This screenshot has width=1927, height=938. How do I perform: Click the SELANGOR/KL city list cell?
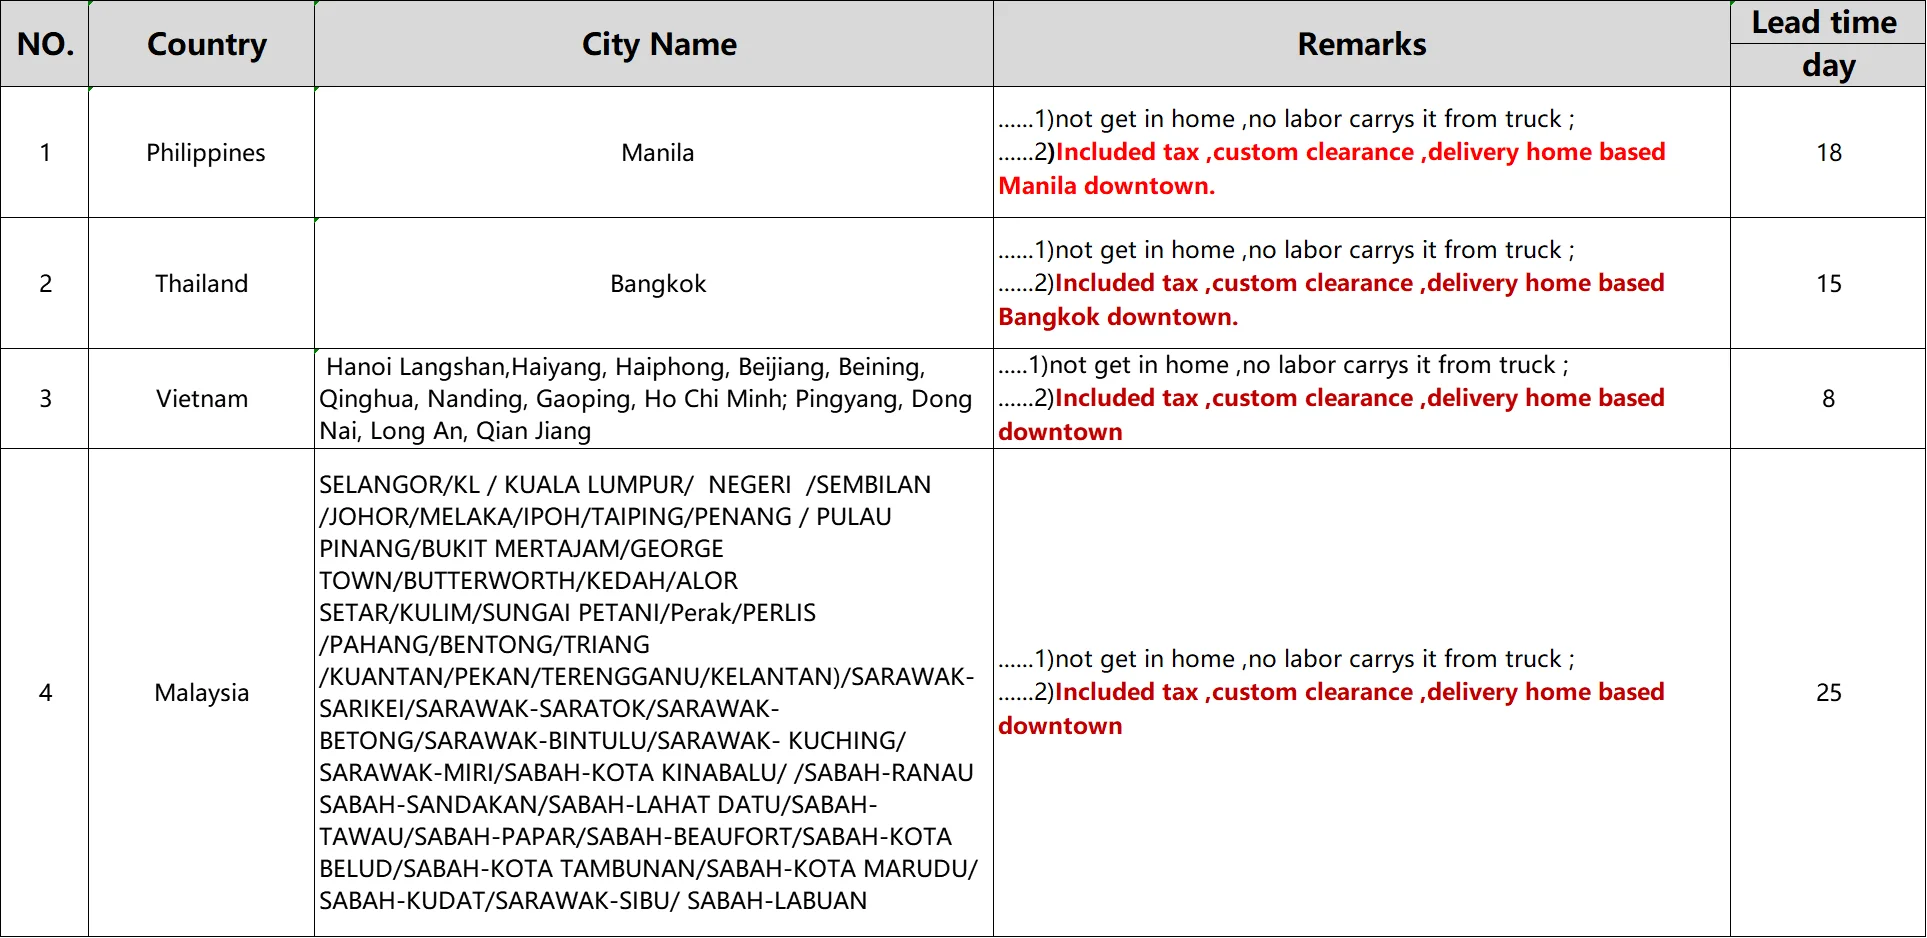pos(654,692)
